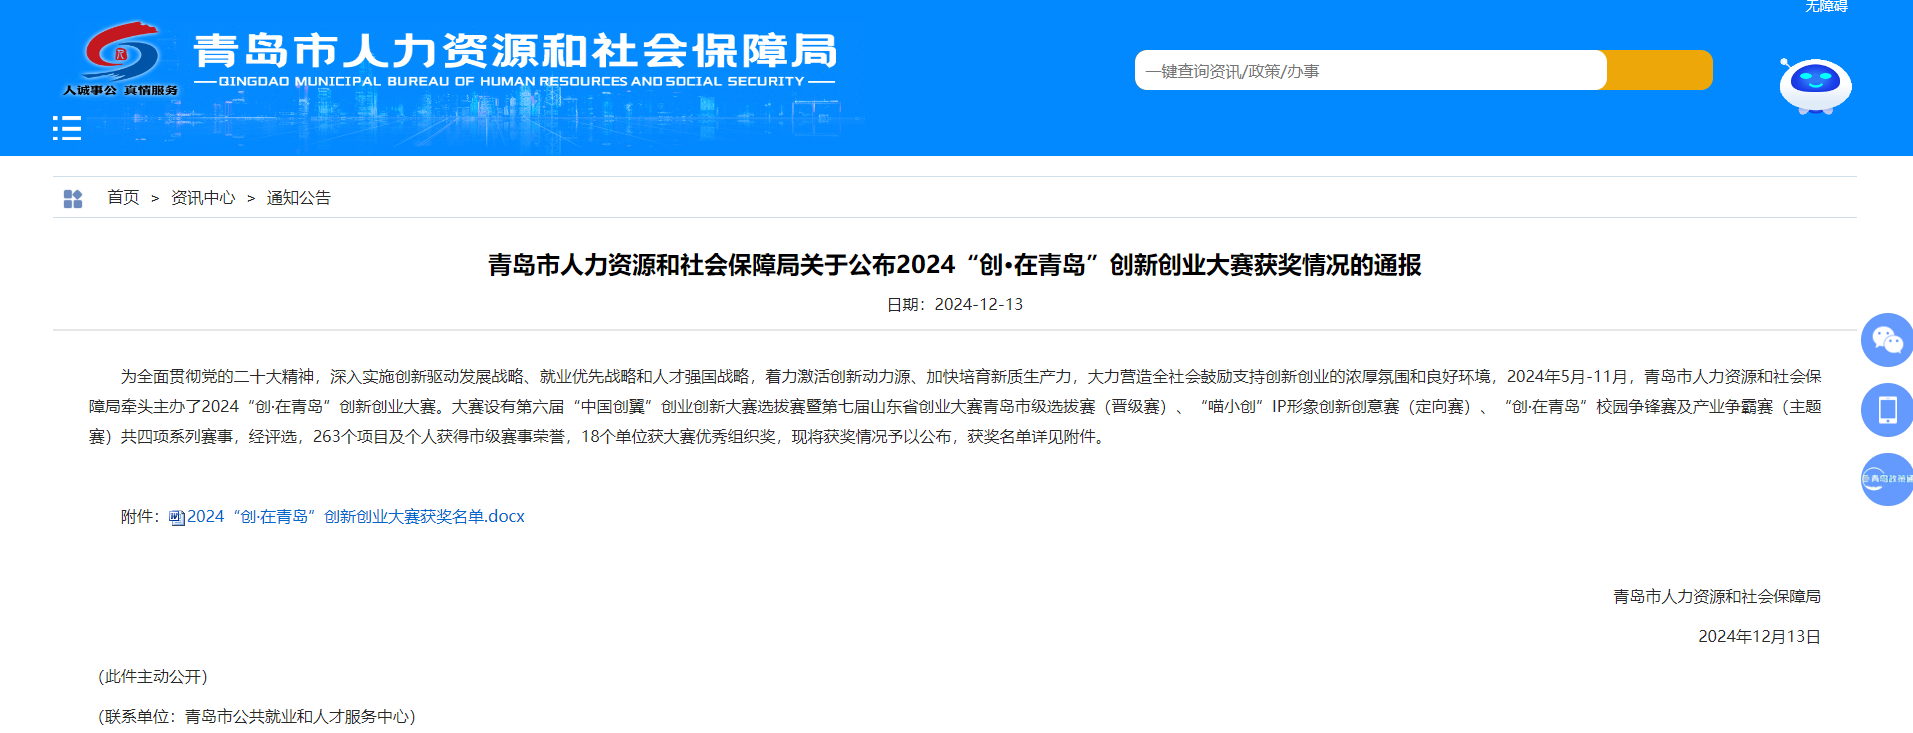Click the 联系单位 contact line at the bottom

point(257,717)
